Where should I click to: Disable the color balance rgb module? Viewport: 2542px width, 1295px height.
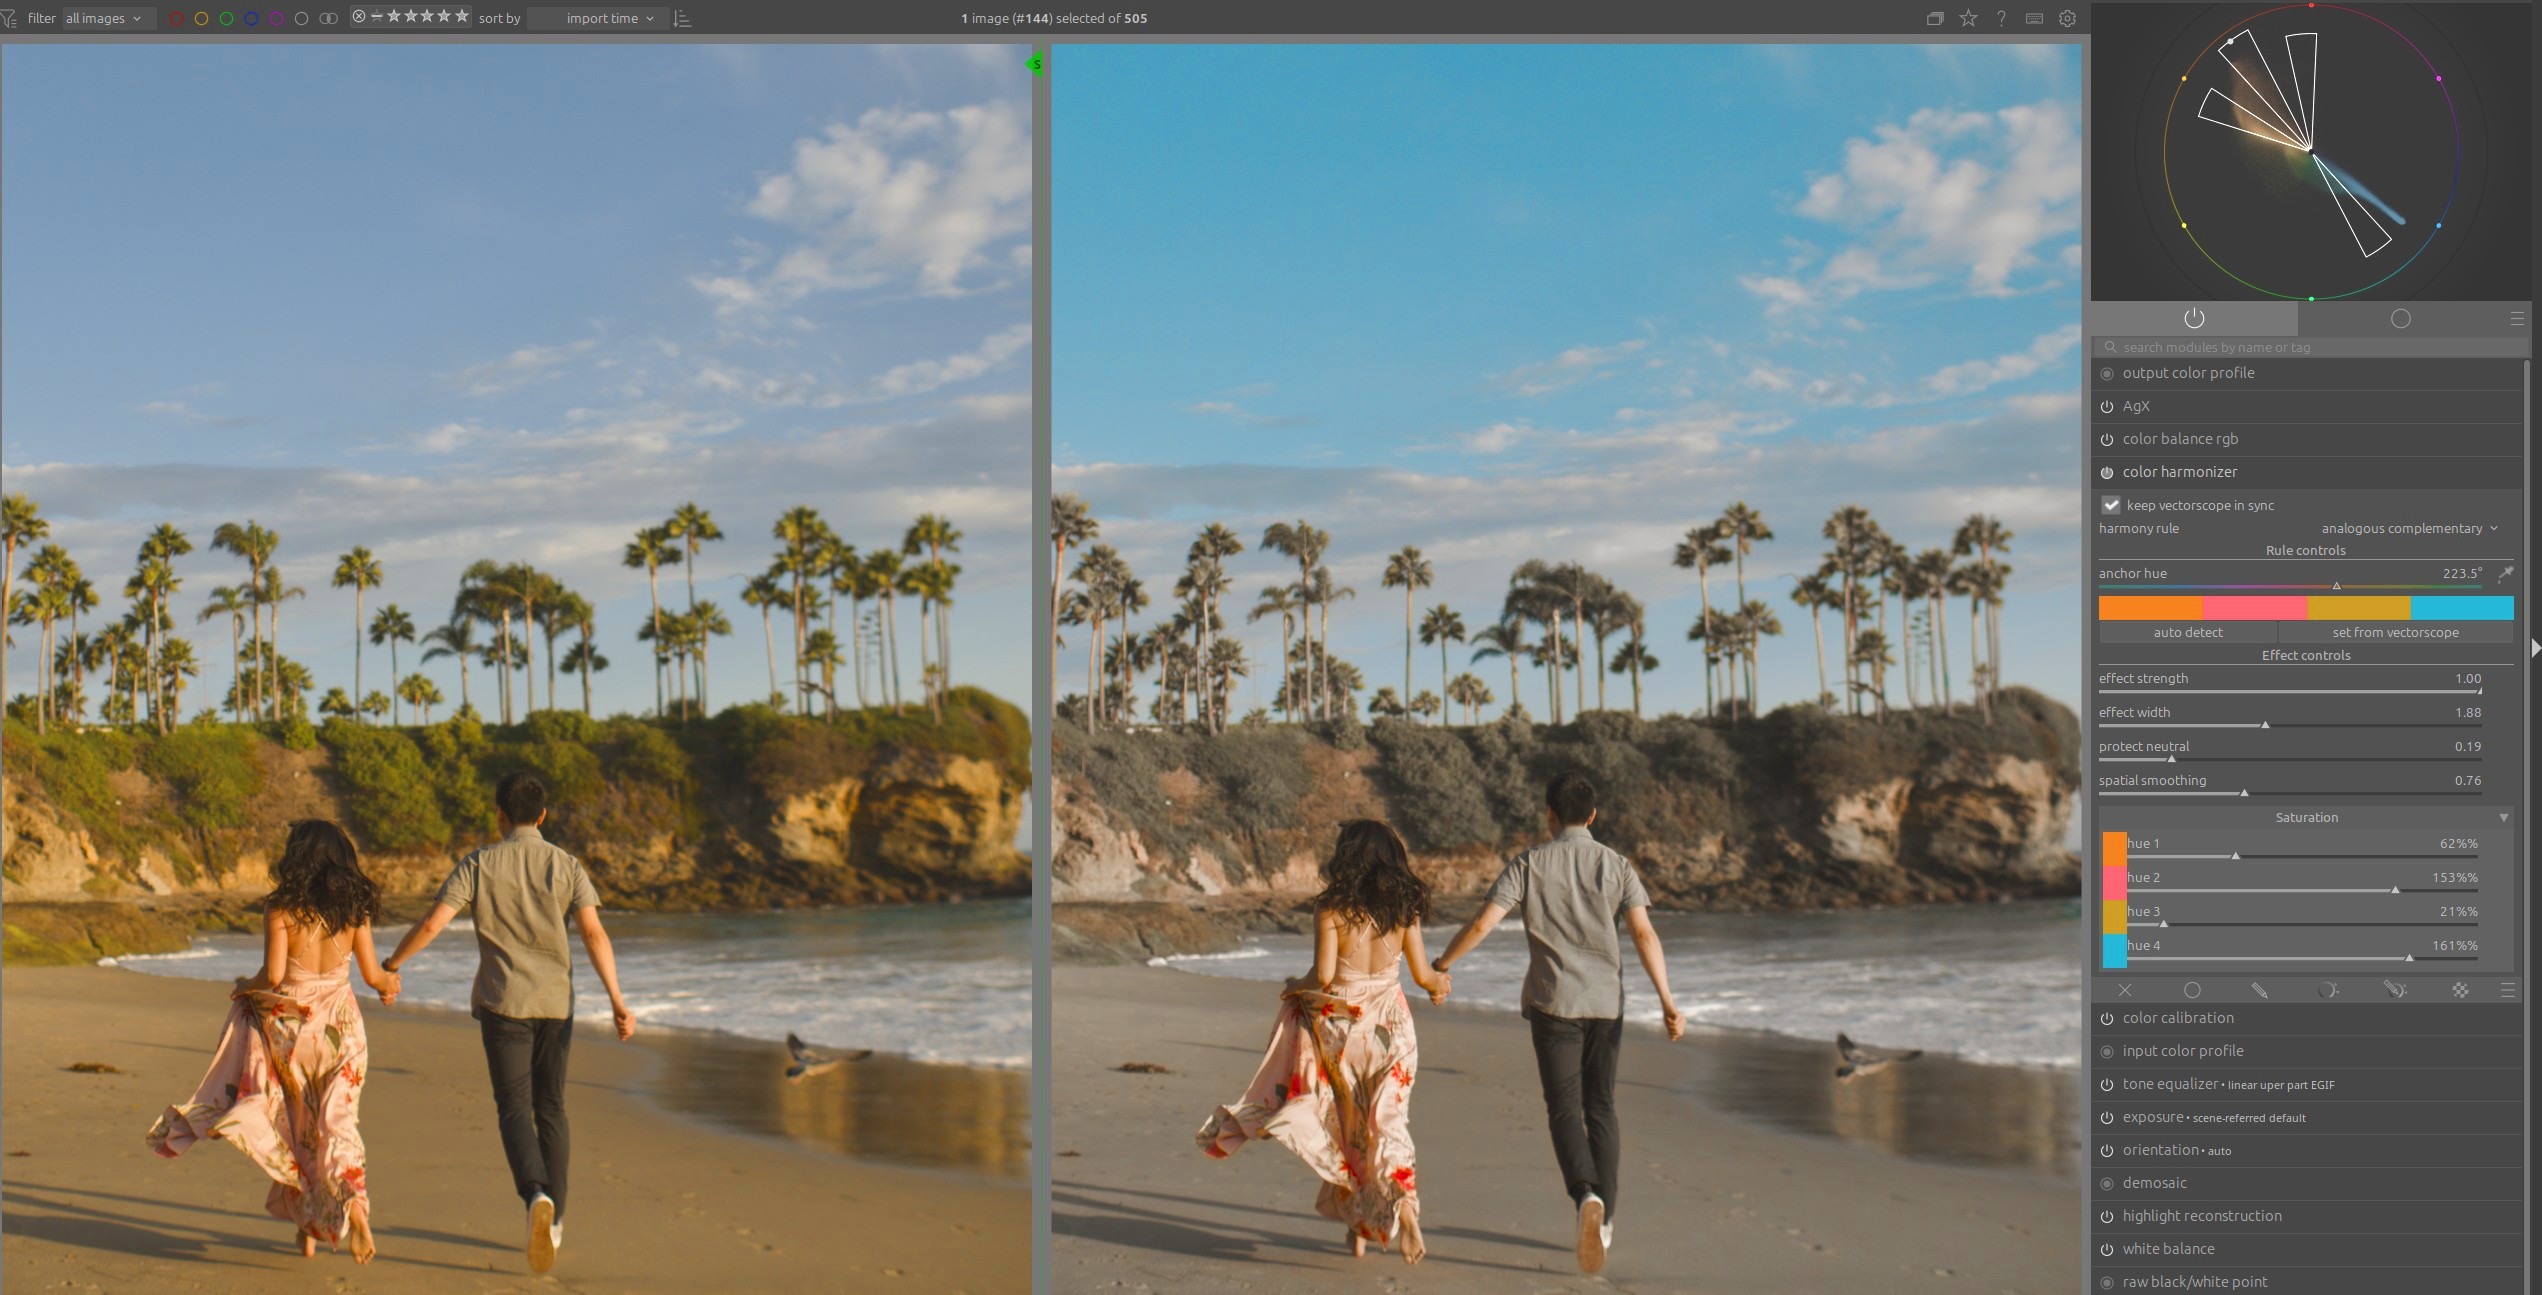[x=2107, y=440]
